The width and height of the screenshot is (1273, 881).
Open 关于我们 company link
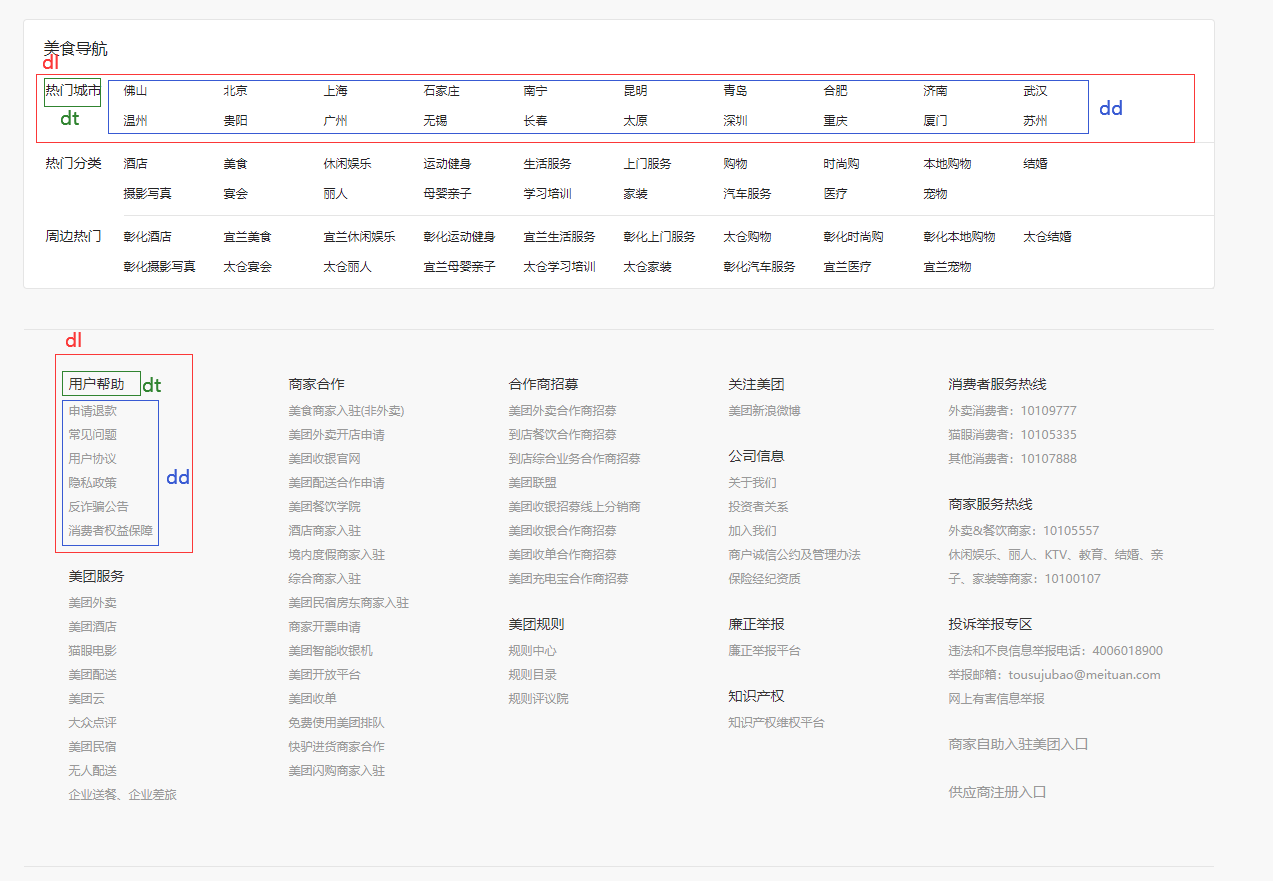[x=752, y=483]
